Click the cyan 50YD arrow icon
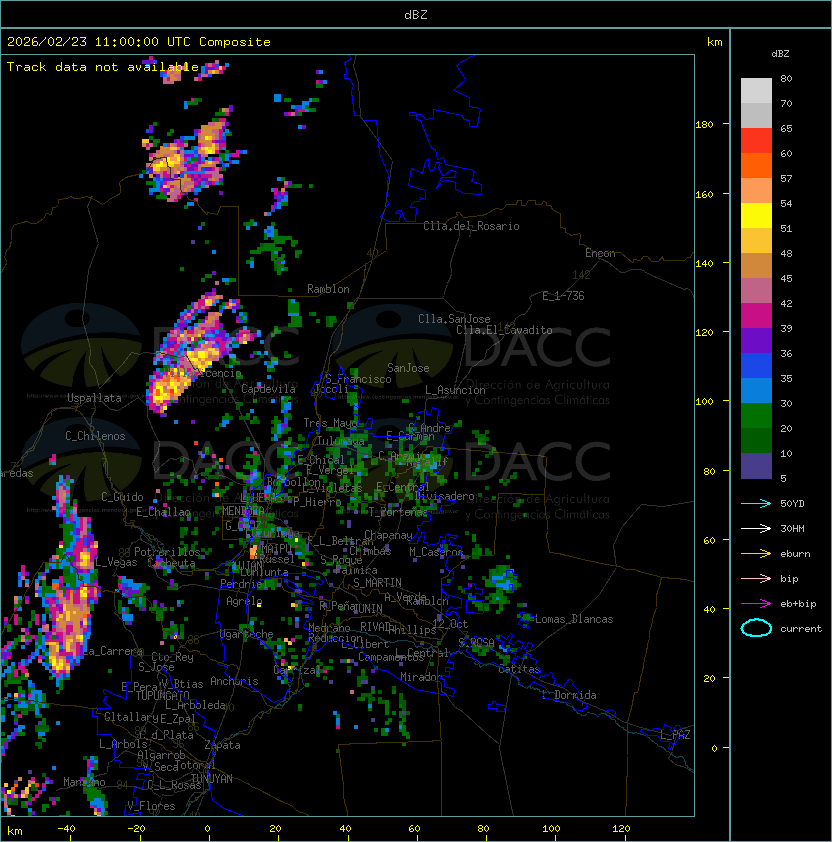This screenshot has width=832, height=842. 756,503
